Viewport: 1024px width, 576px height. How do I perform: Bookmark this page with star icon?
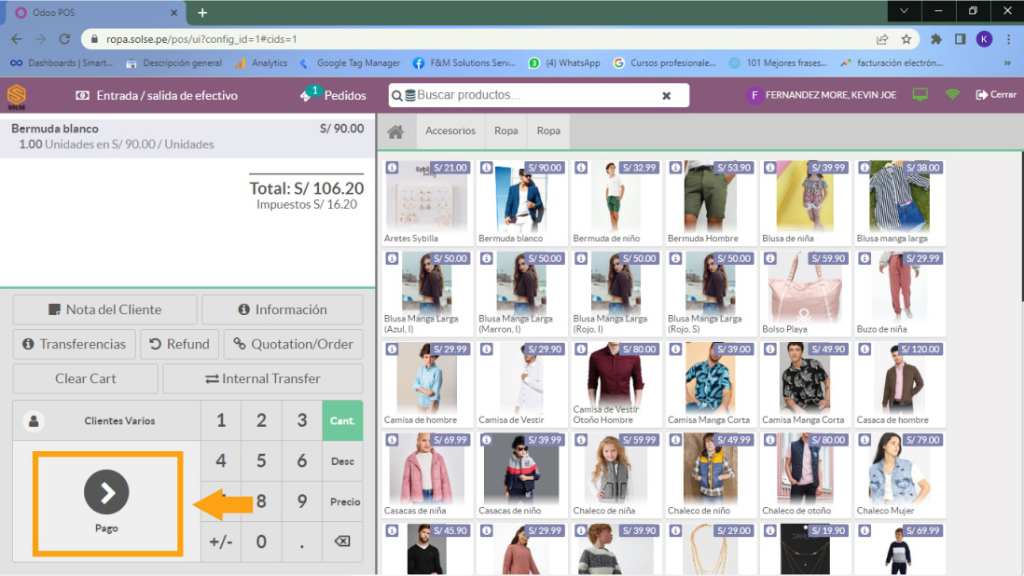[906, 39]
